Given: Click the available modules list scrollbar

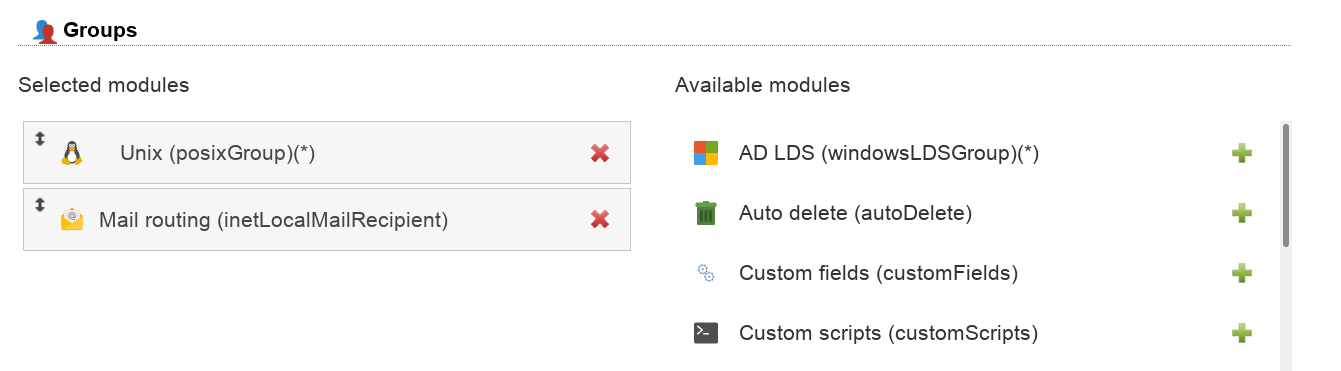Looking at the screenshot, I should (1285, 246).
